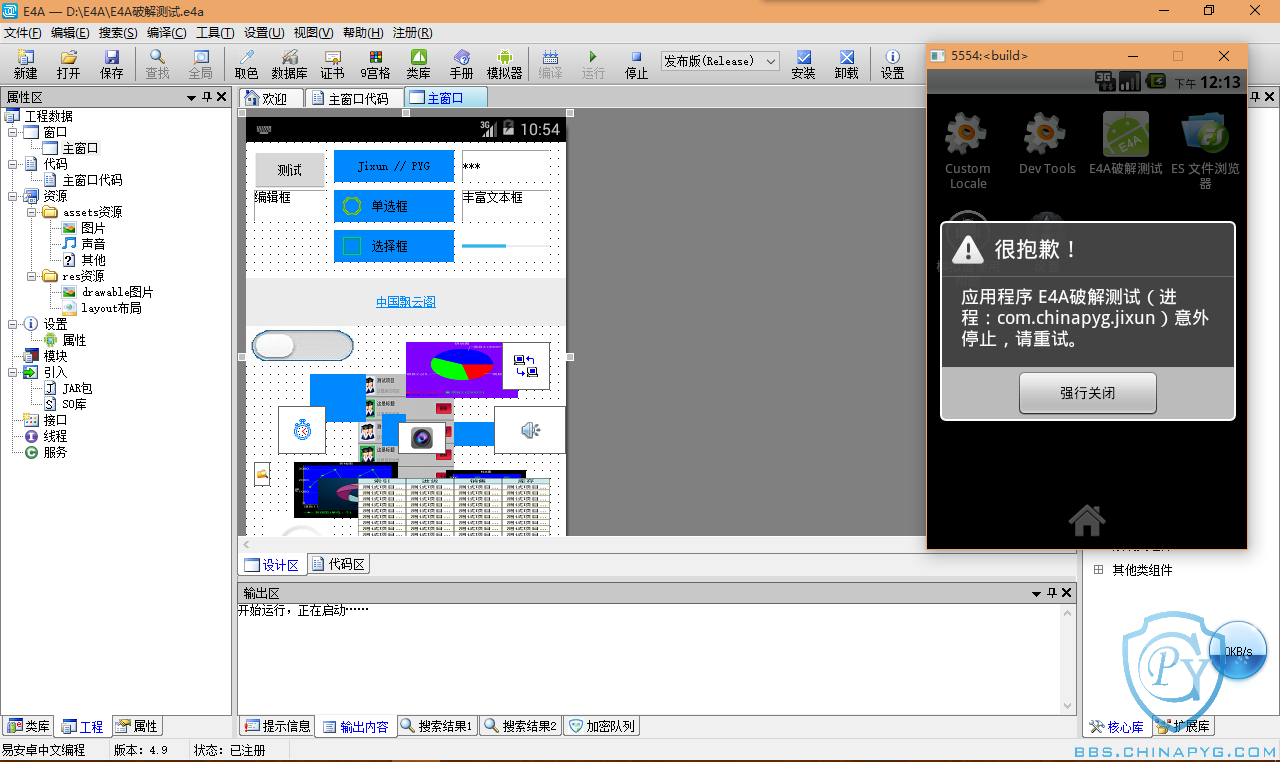Click the 打开 (Open) toolbar icon
Viewport: 1280px width, 762px height.
(x=68, y=64)
